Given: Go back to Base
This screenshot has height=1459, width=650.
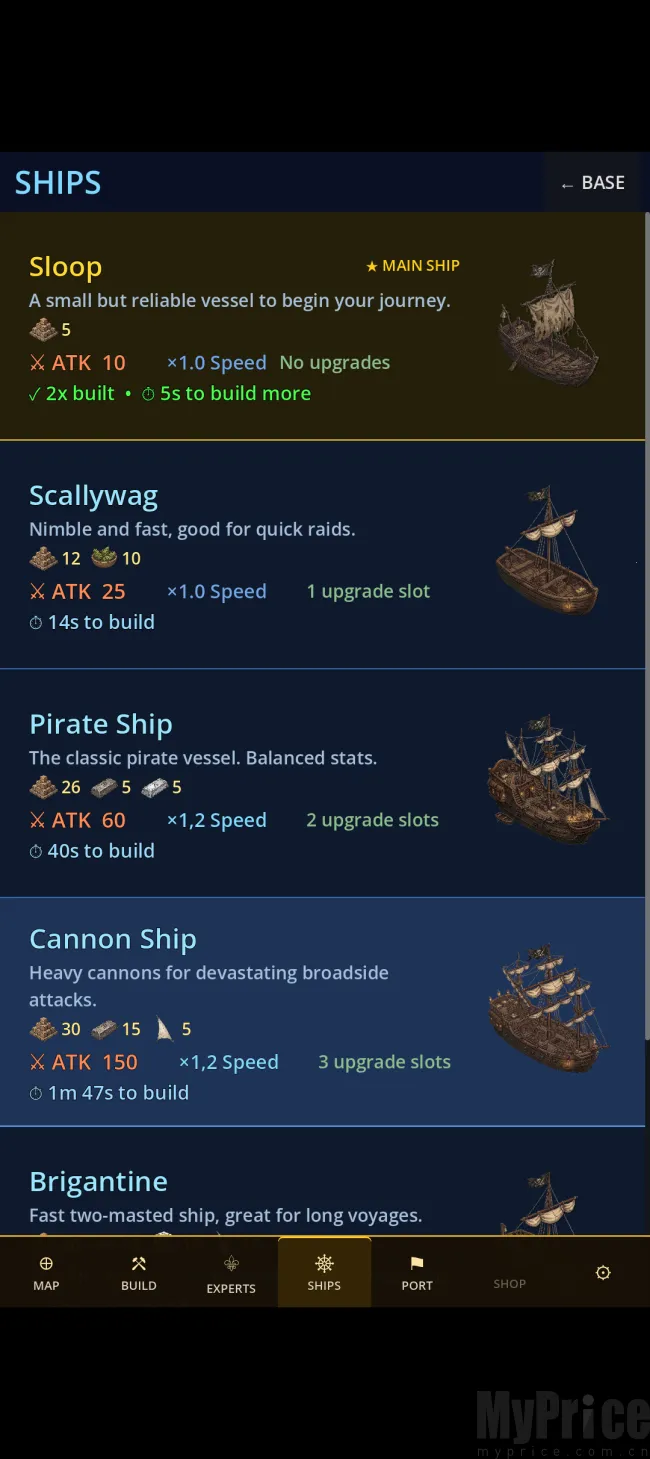Looking at the screenshot, I should tap(593, 183).
